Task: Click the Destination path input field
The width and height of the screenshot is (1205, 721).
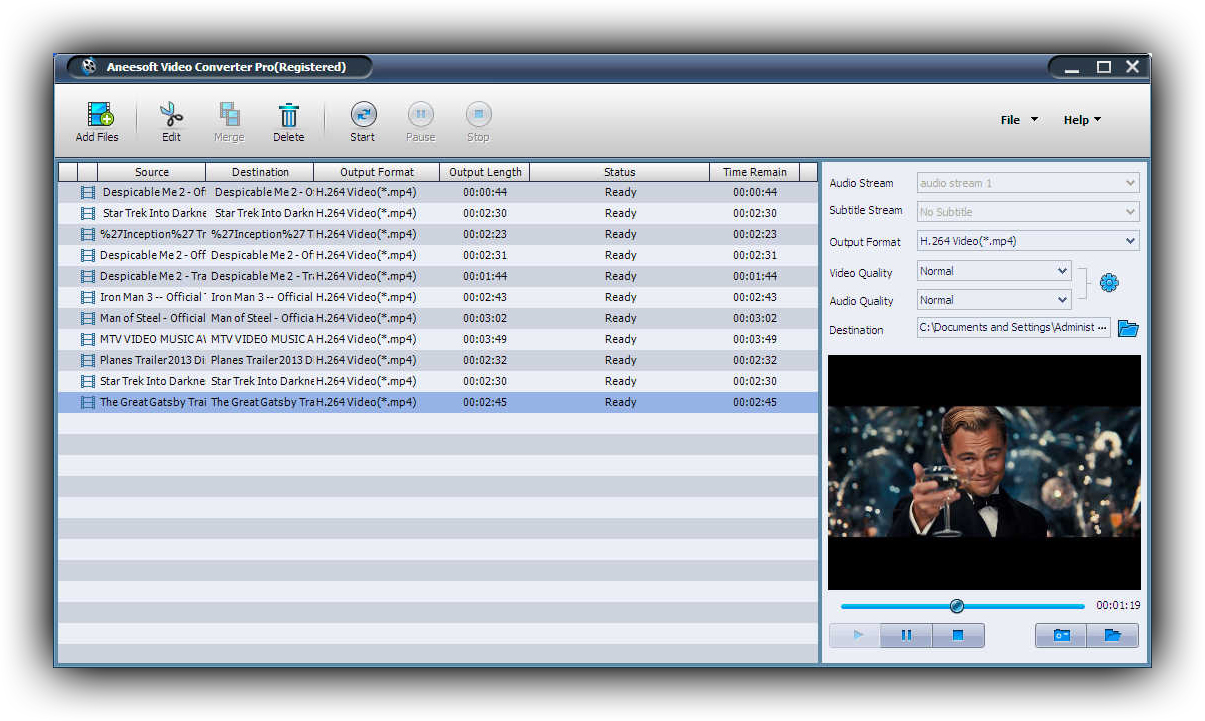Action: point(1013,328)
